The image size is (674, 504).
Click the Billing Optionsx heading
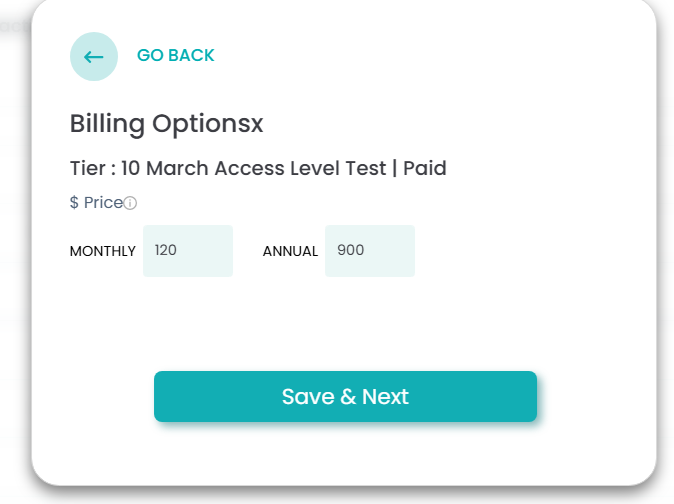[167, 124]
